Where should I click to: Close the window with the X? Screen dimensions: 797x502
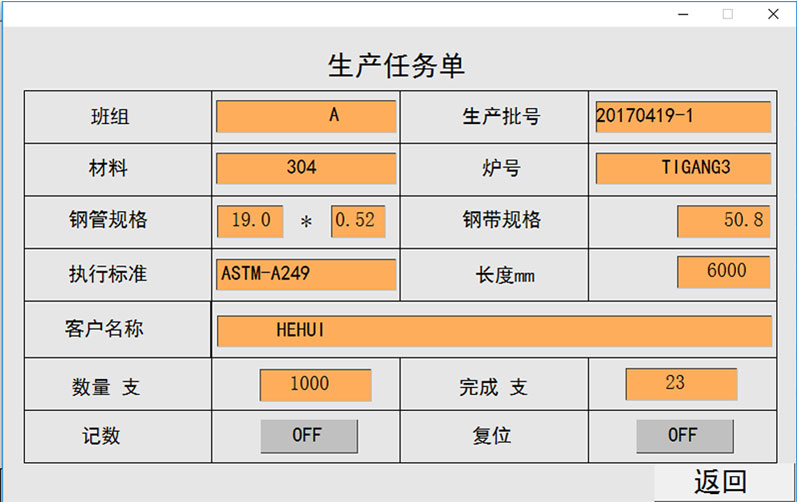773,14
